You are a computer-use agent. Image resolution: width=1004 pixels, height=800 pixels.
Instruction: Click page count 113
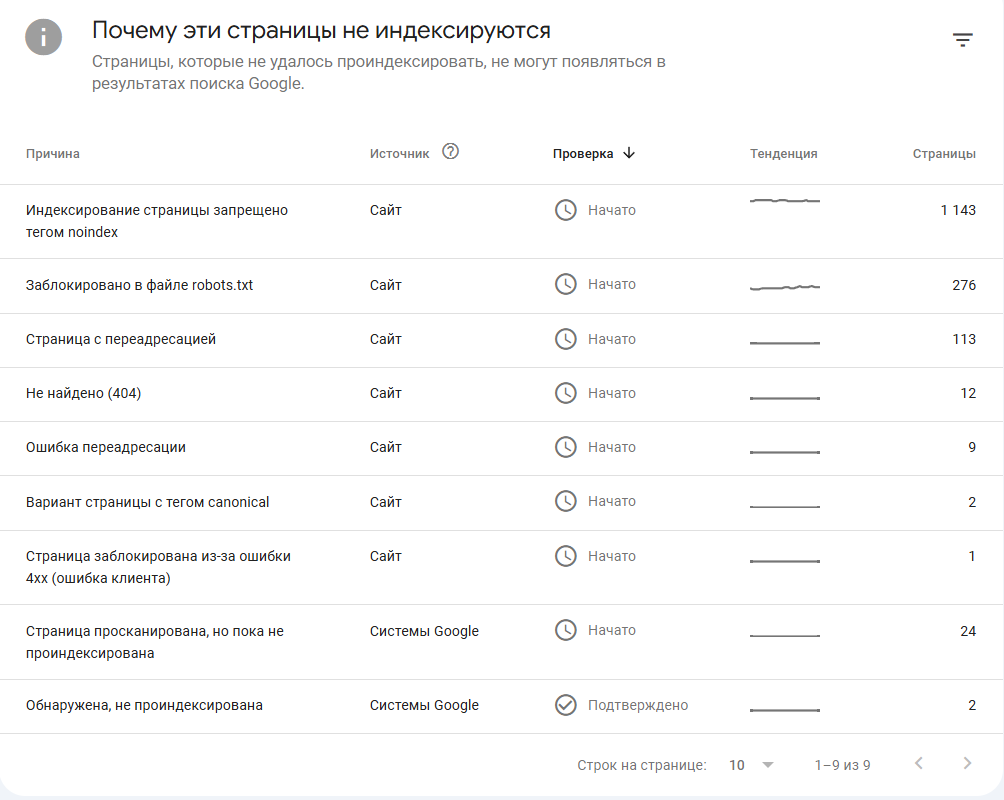coord(964,339)
